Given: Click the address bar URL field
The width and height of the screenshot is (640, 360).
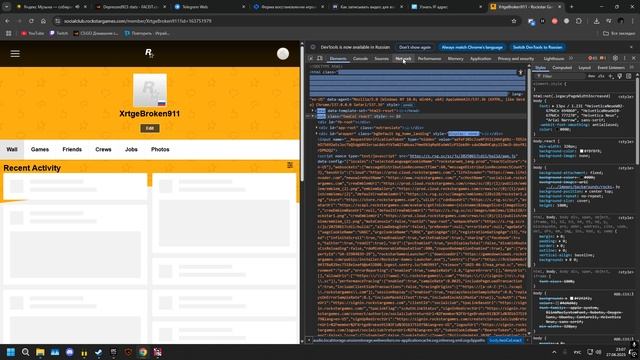Looking at the screenshot, I should [x=286, y=21].
